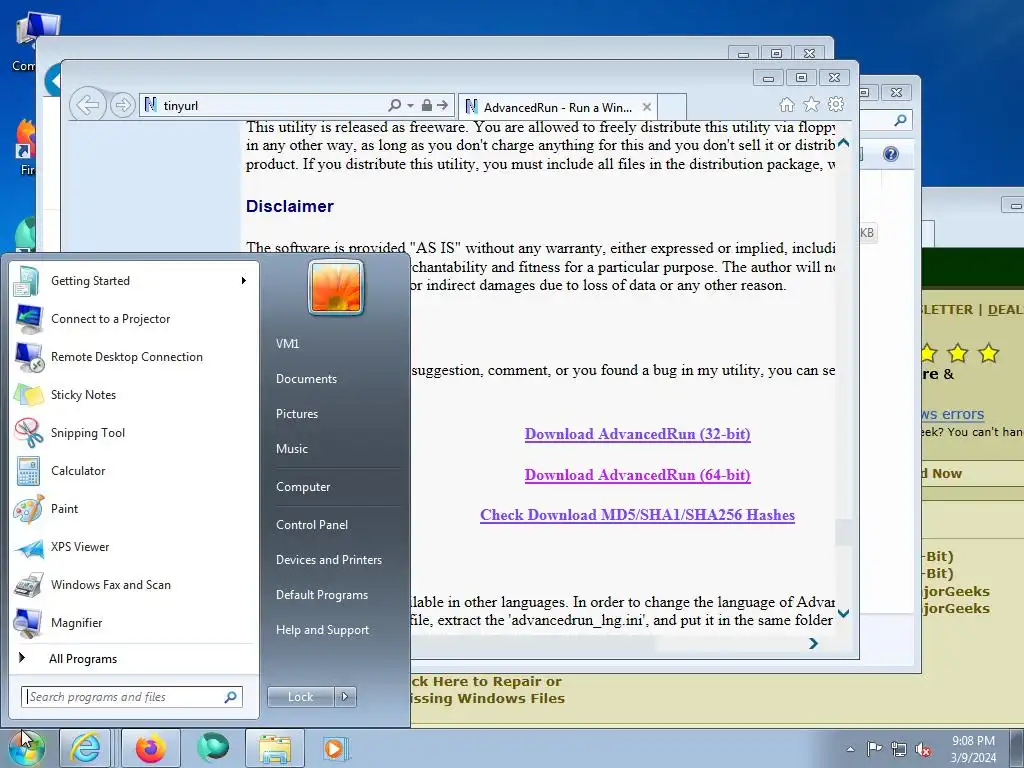Open Default Programs
The width and height of the screenshot is (1024, 768).
(322, 595)
